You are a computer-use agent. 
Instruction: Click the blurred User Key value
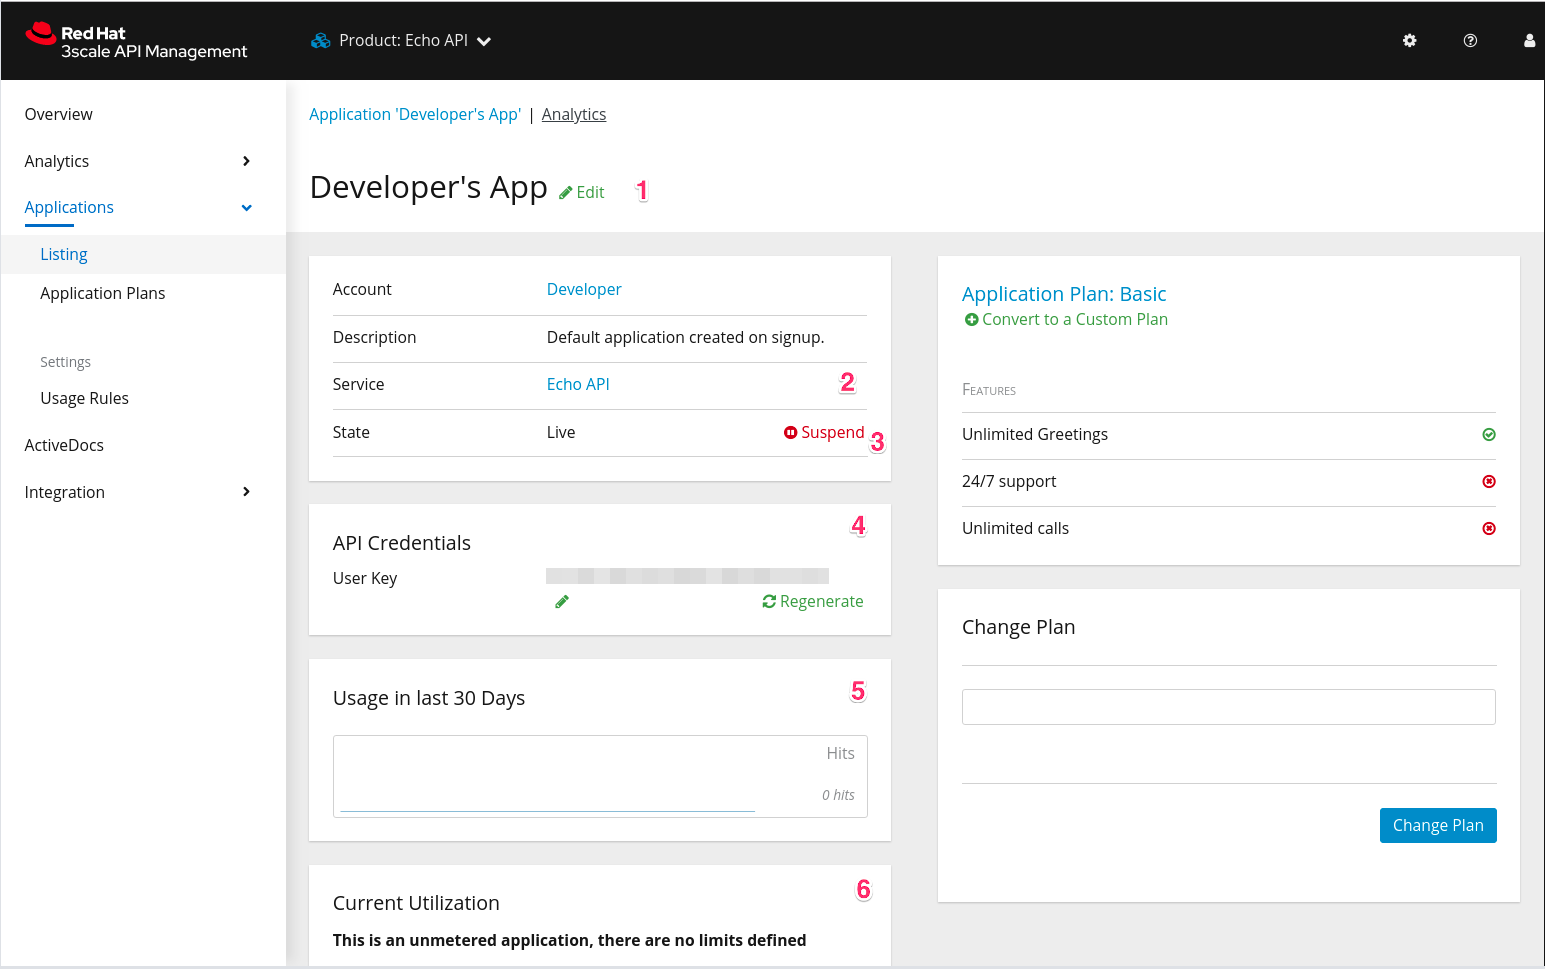687,575
